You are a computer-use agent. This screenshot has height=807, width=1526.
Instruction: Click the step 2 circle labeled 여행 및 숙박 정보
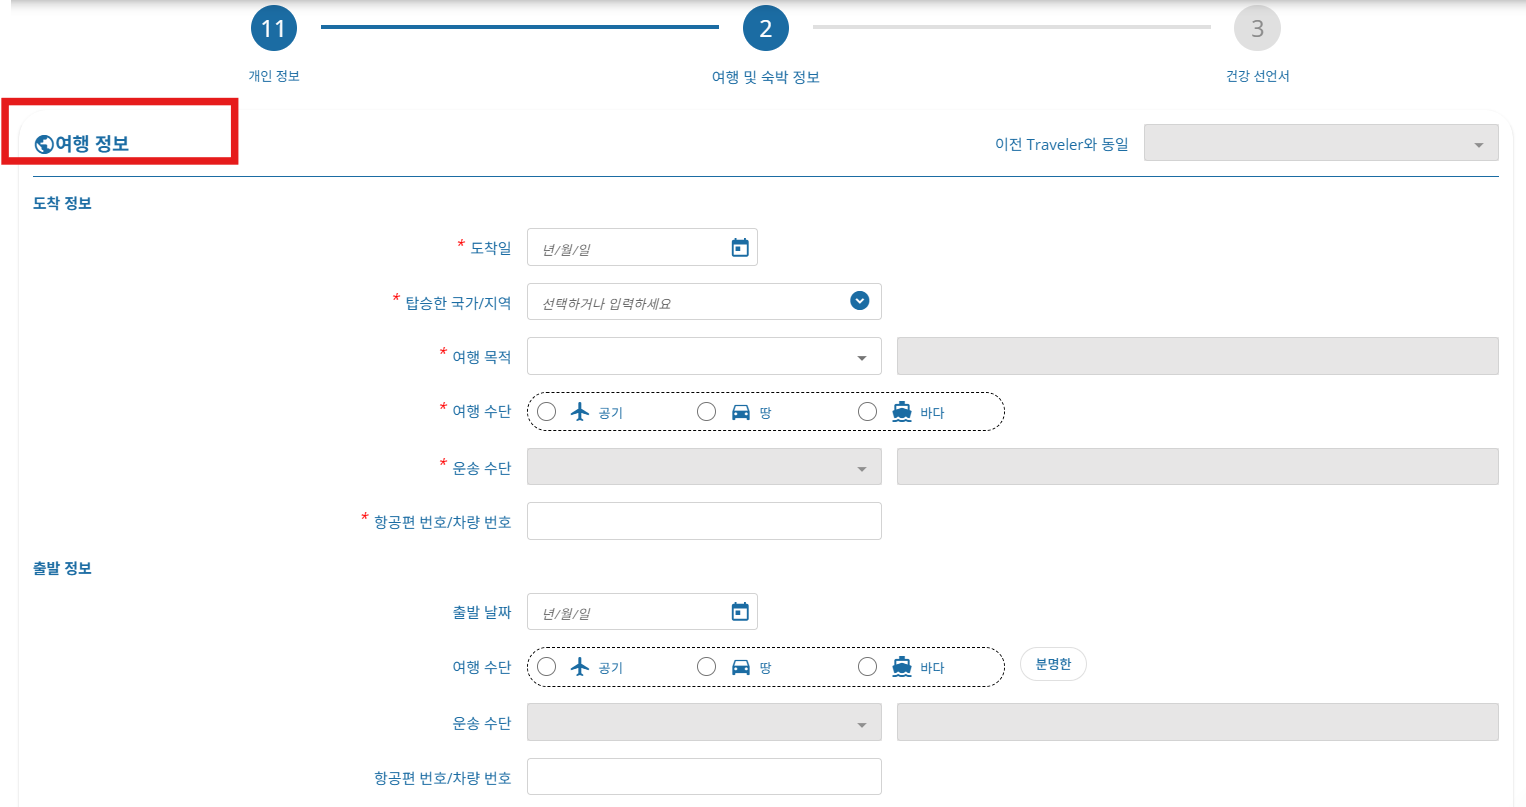766,28
